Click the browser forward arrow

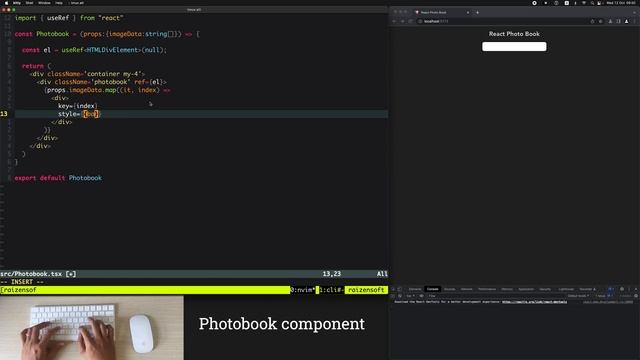tap(402, 21)
